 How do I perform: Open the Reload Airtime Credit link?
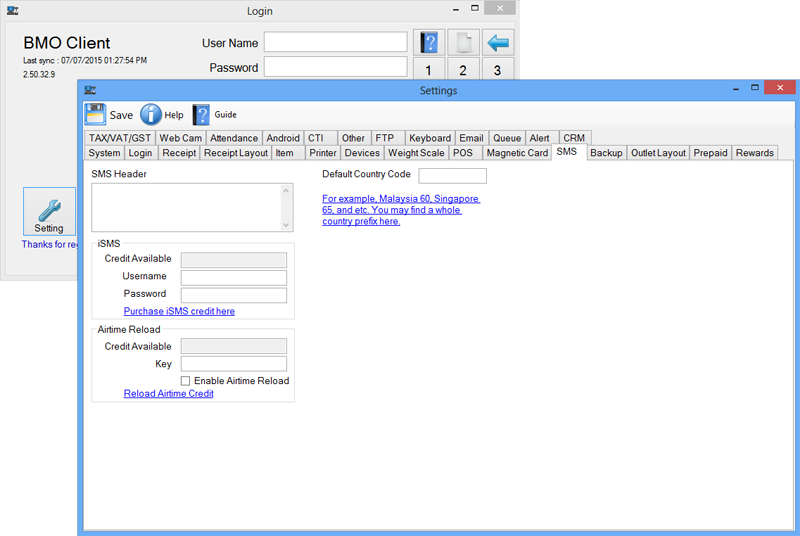coord(168,394)
